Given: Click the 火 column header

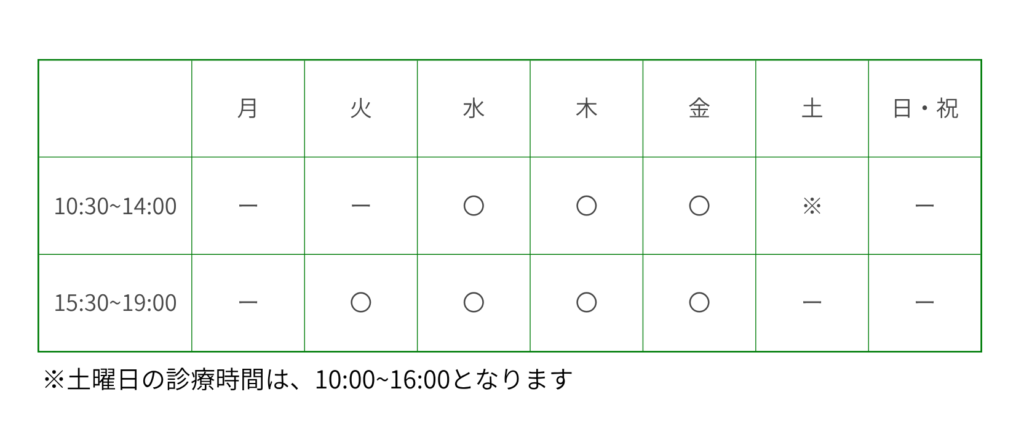Looking at the screenshot, I should [x=361, y=109].
